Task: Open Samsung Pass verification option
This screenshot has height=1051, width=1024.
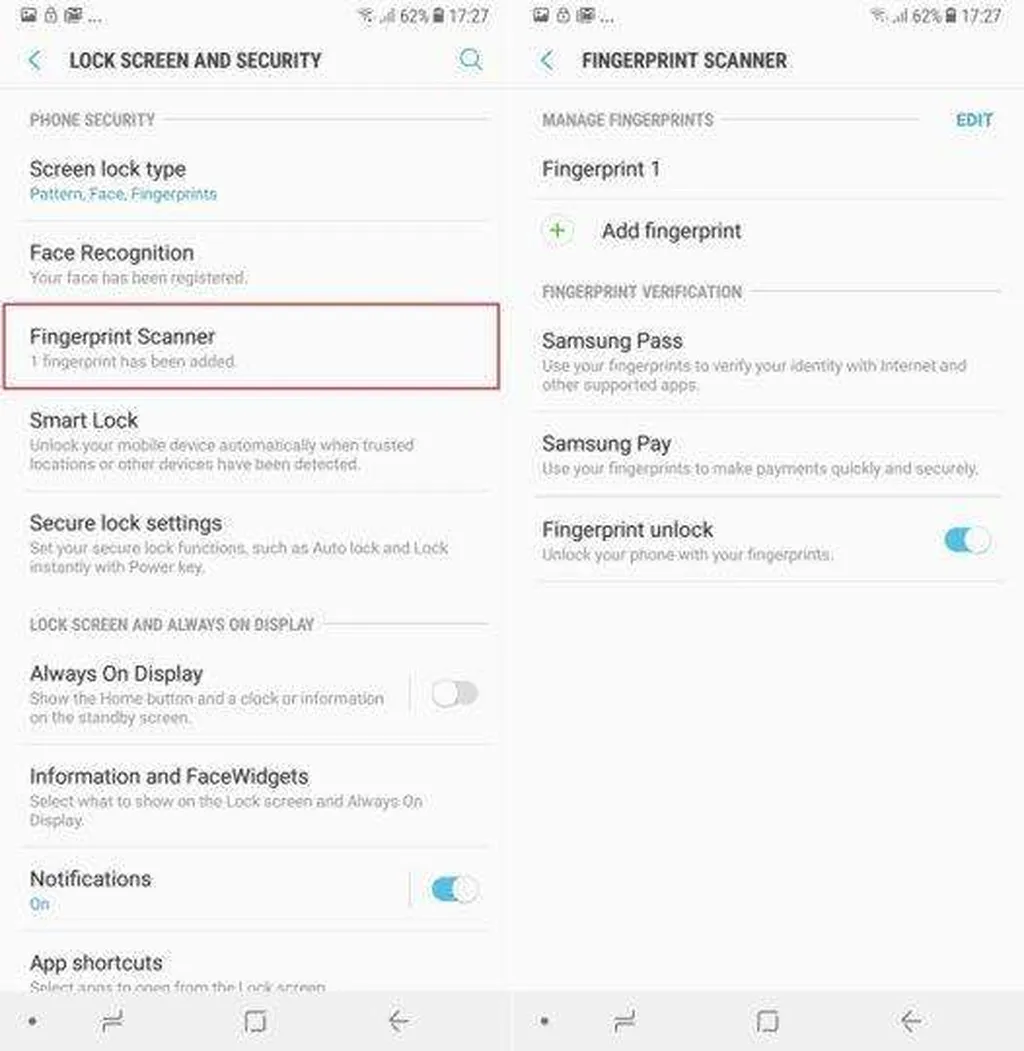Action: [768, 361]
